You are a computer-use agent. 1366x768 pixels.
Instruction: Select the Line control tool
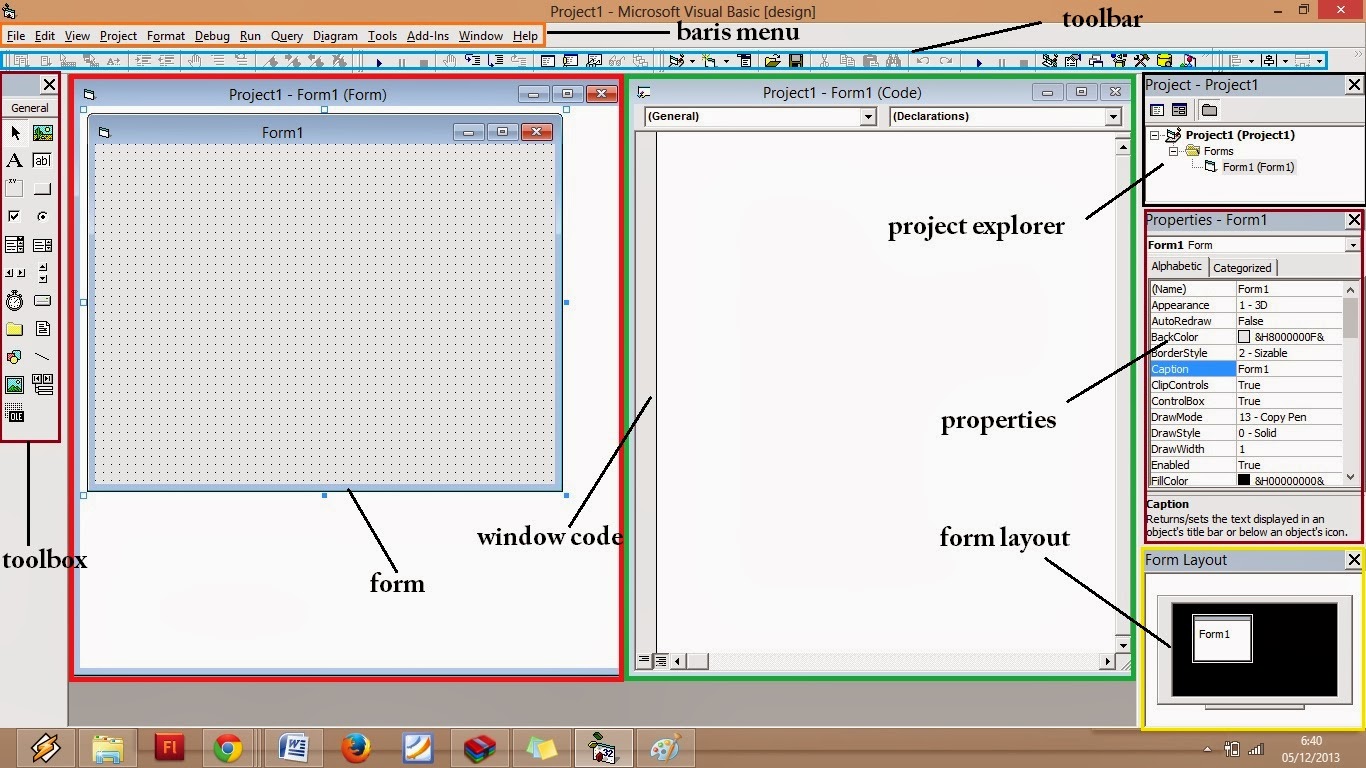coord(43,357)
